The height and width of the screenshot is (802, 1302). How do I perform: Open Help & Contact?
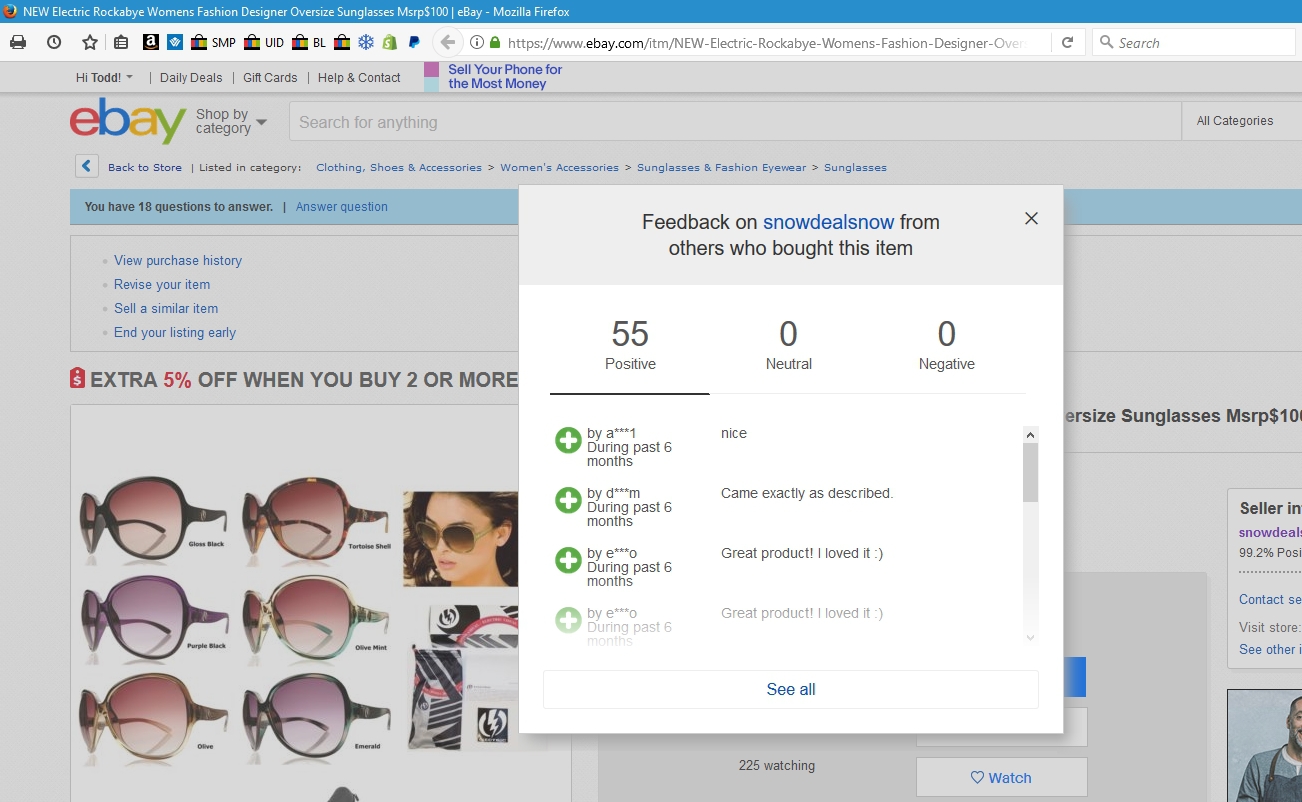[359, 77]
